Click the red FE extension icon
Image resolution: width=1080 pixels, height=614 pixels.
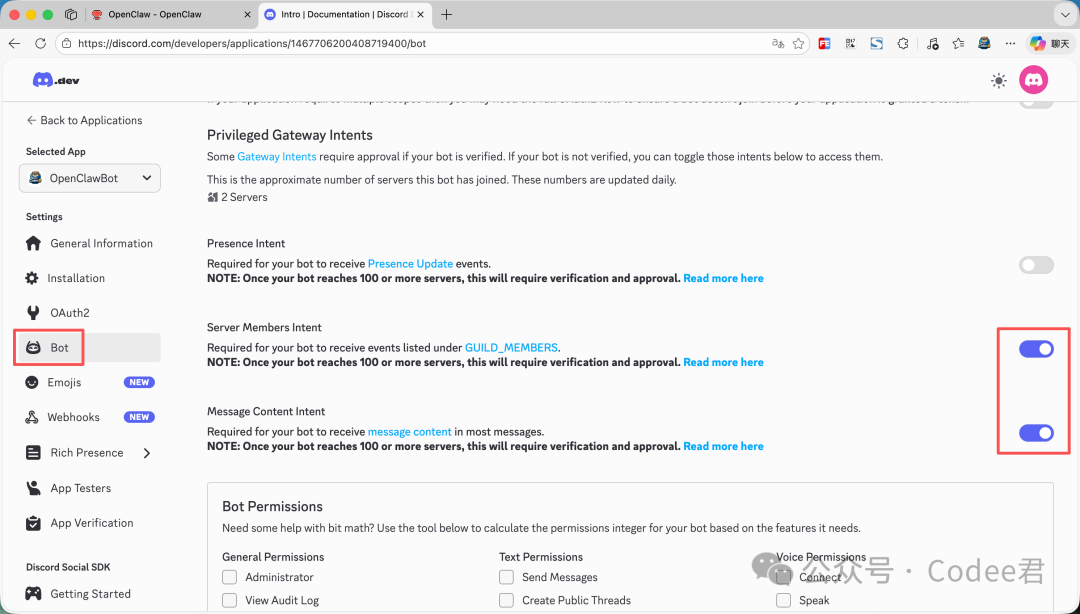point(824,43)
